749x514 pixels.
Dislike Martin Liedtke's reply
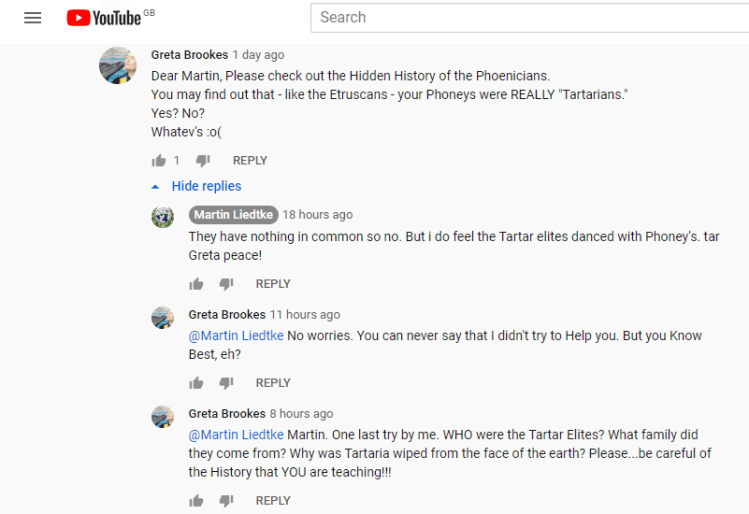(226, 284)
